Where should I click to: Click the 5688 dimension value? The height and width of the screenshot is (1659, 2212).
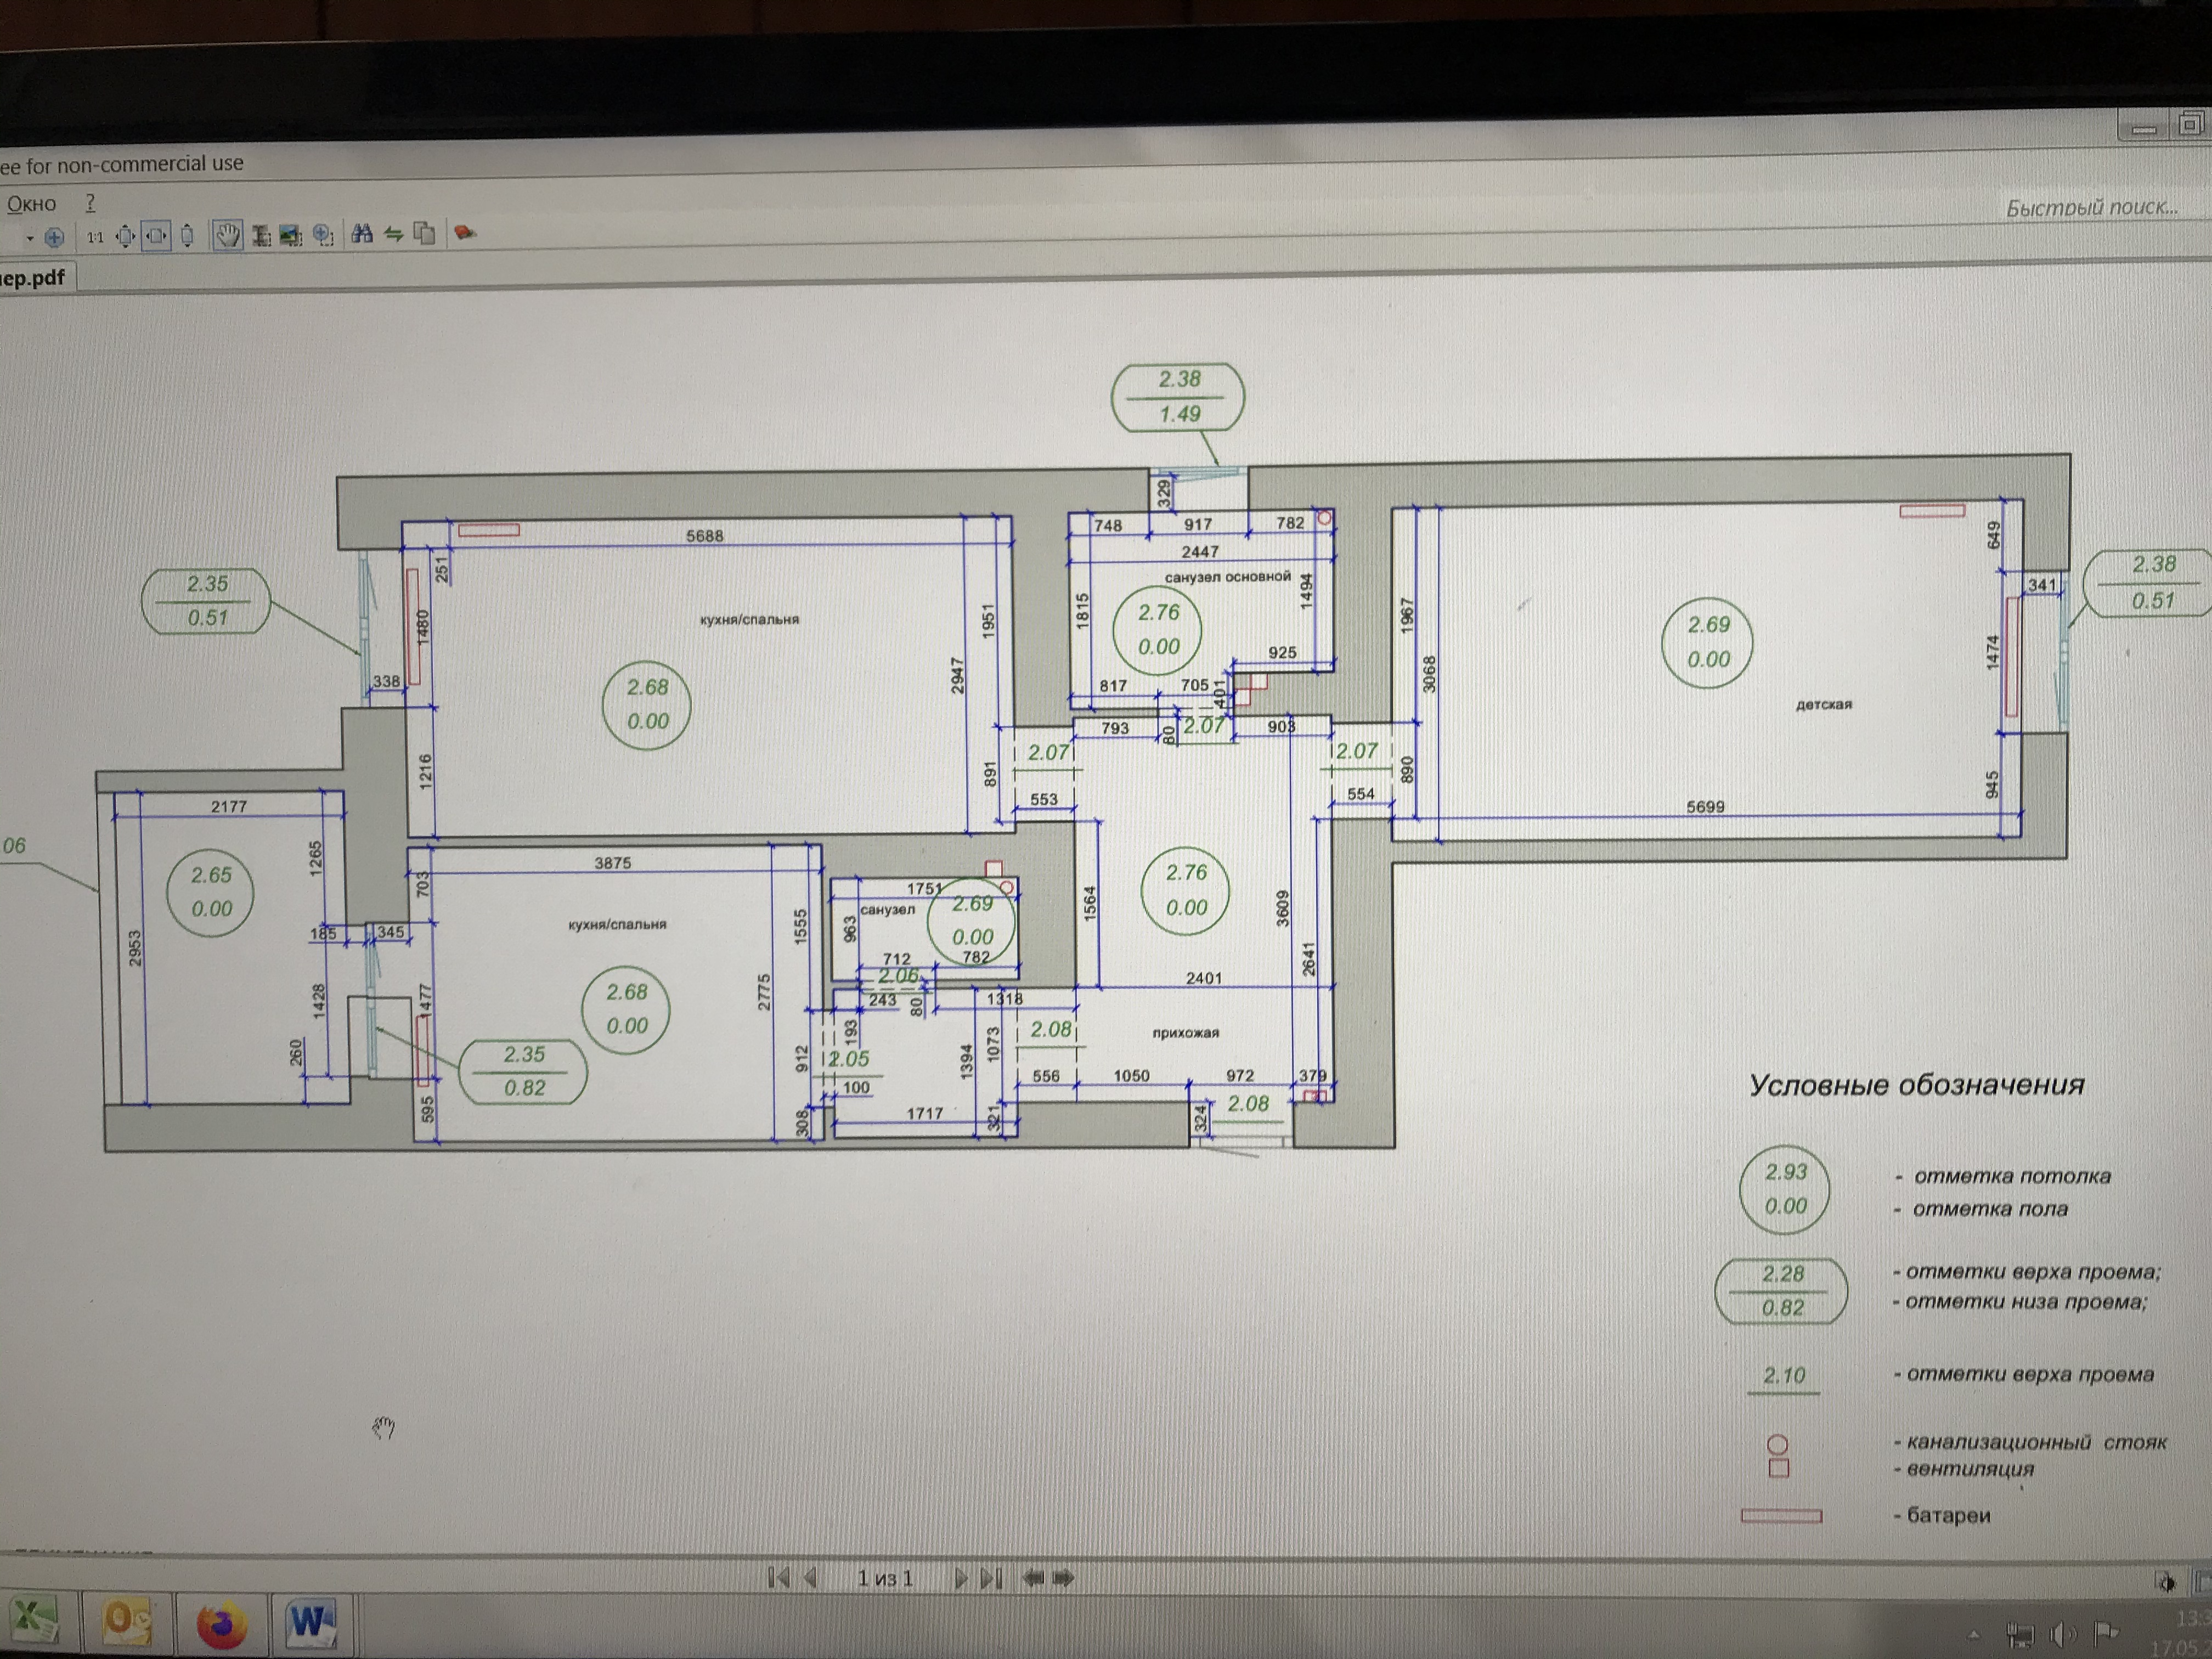coord(704,536)
